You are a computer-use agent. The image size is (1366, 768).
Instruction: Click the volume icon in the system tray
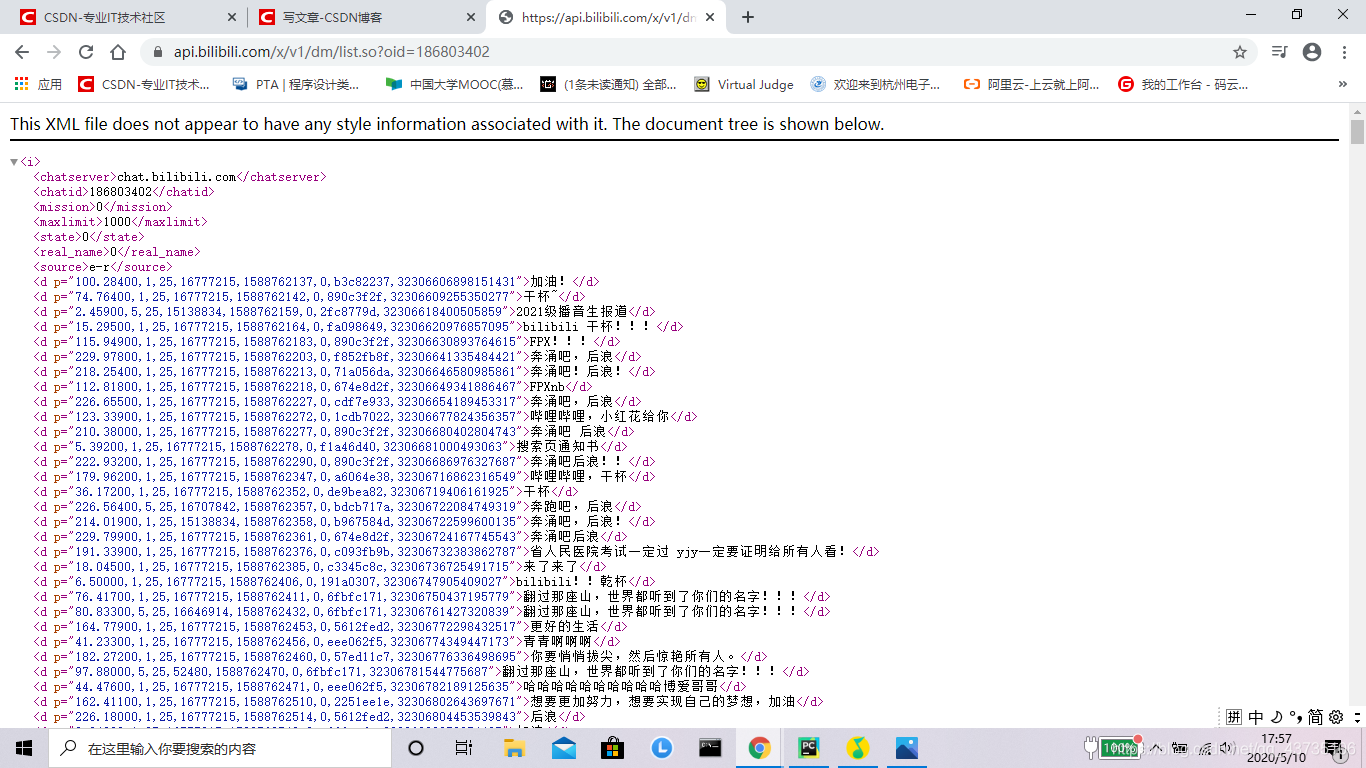tap(1225, 747)
